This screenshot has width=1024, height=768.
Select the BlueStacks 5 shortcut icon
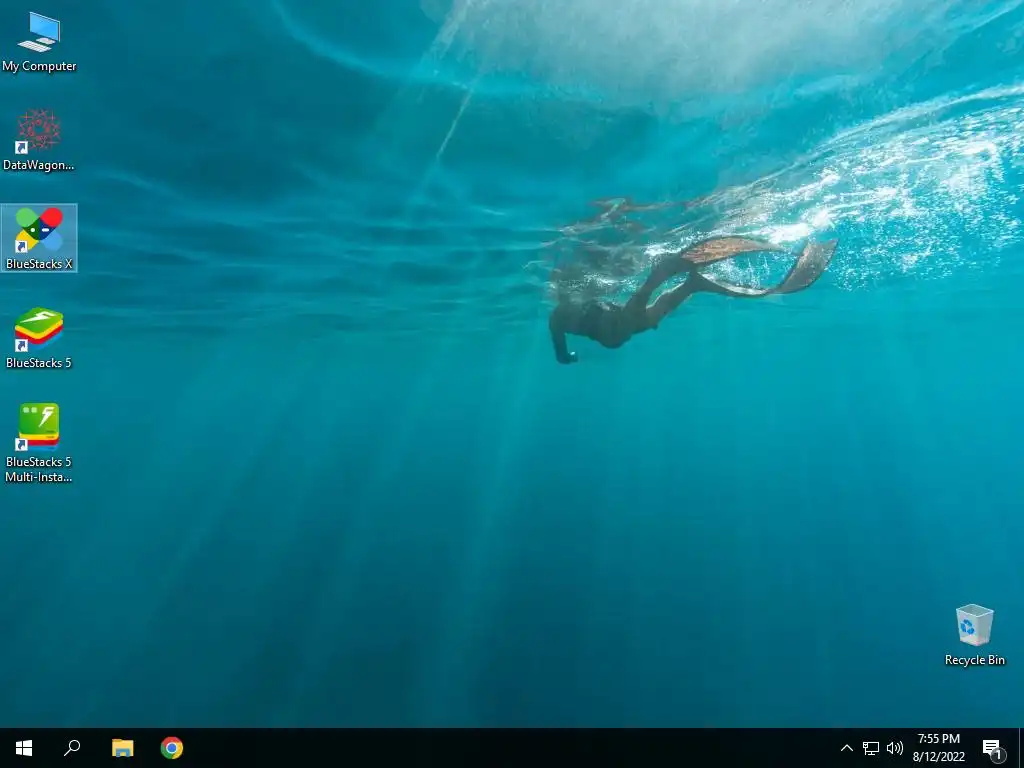coord(39,338)
